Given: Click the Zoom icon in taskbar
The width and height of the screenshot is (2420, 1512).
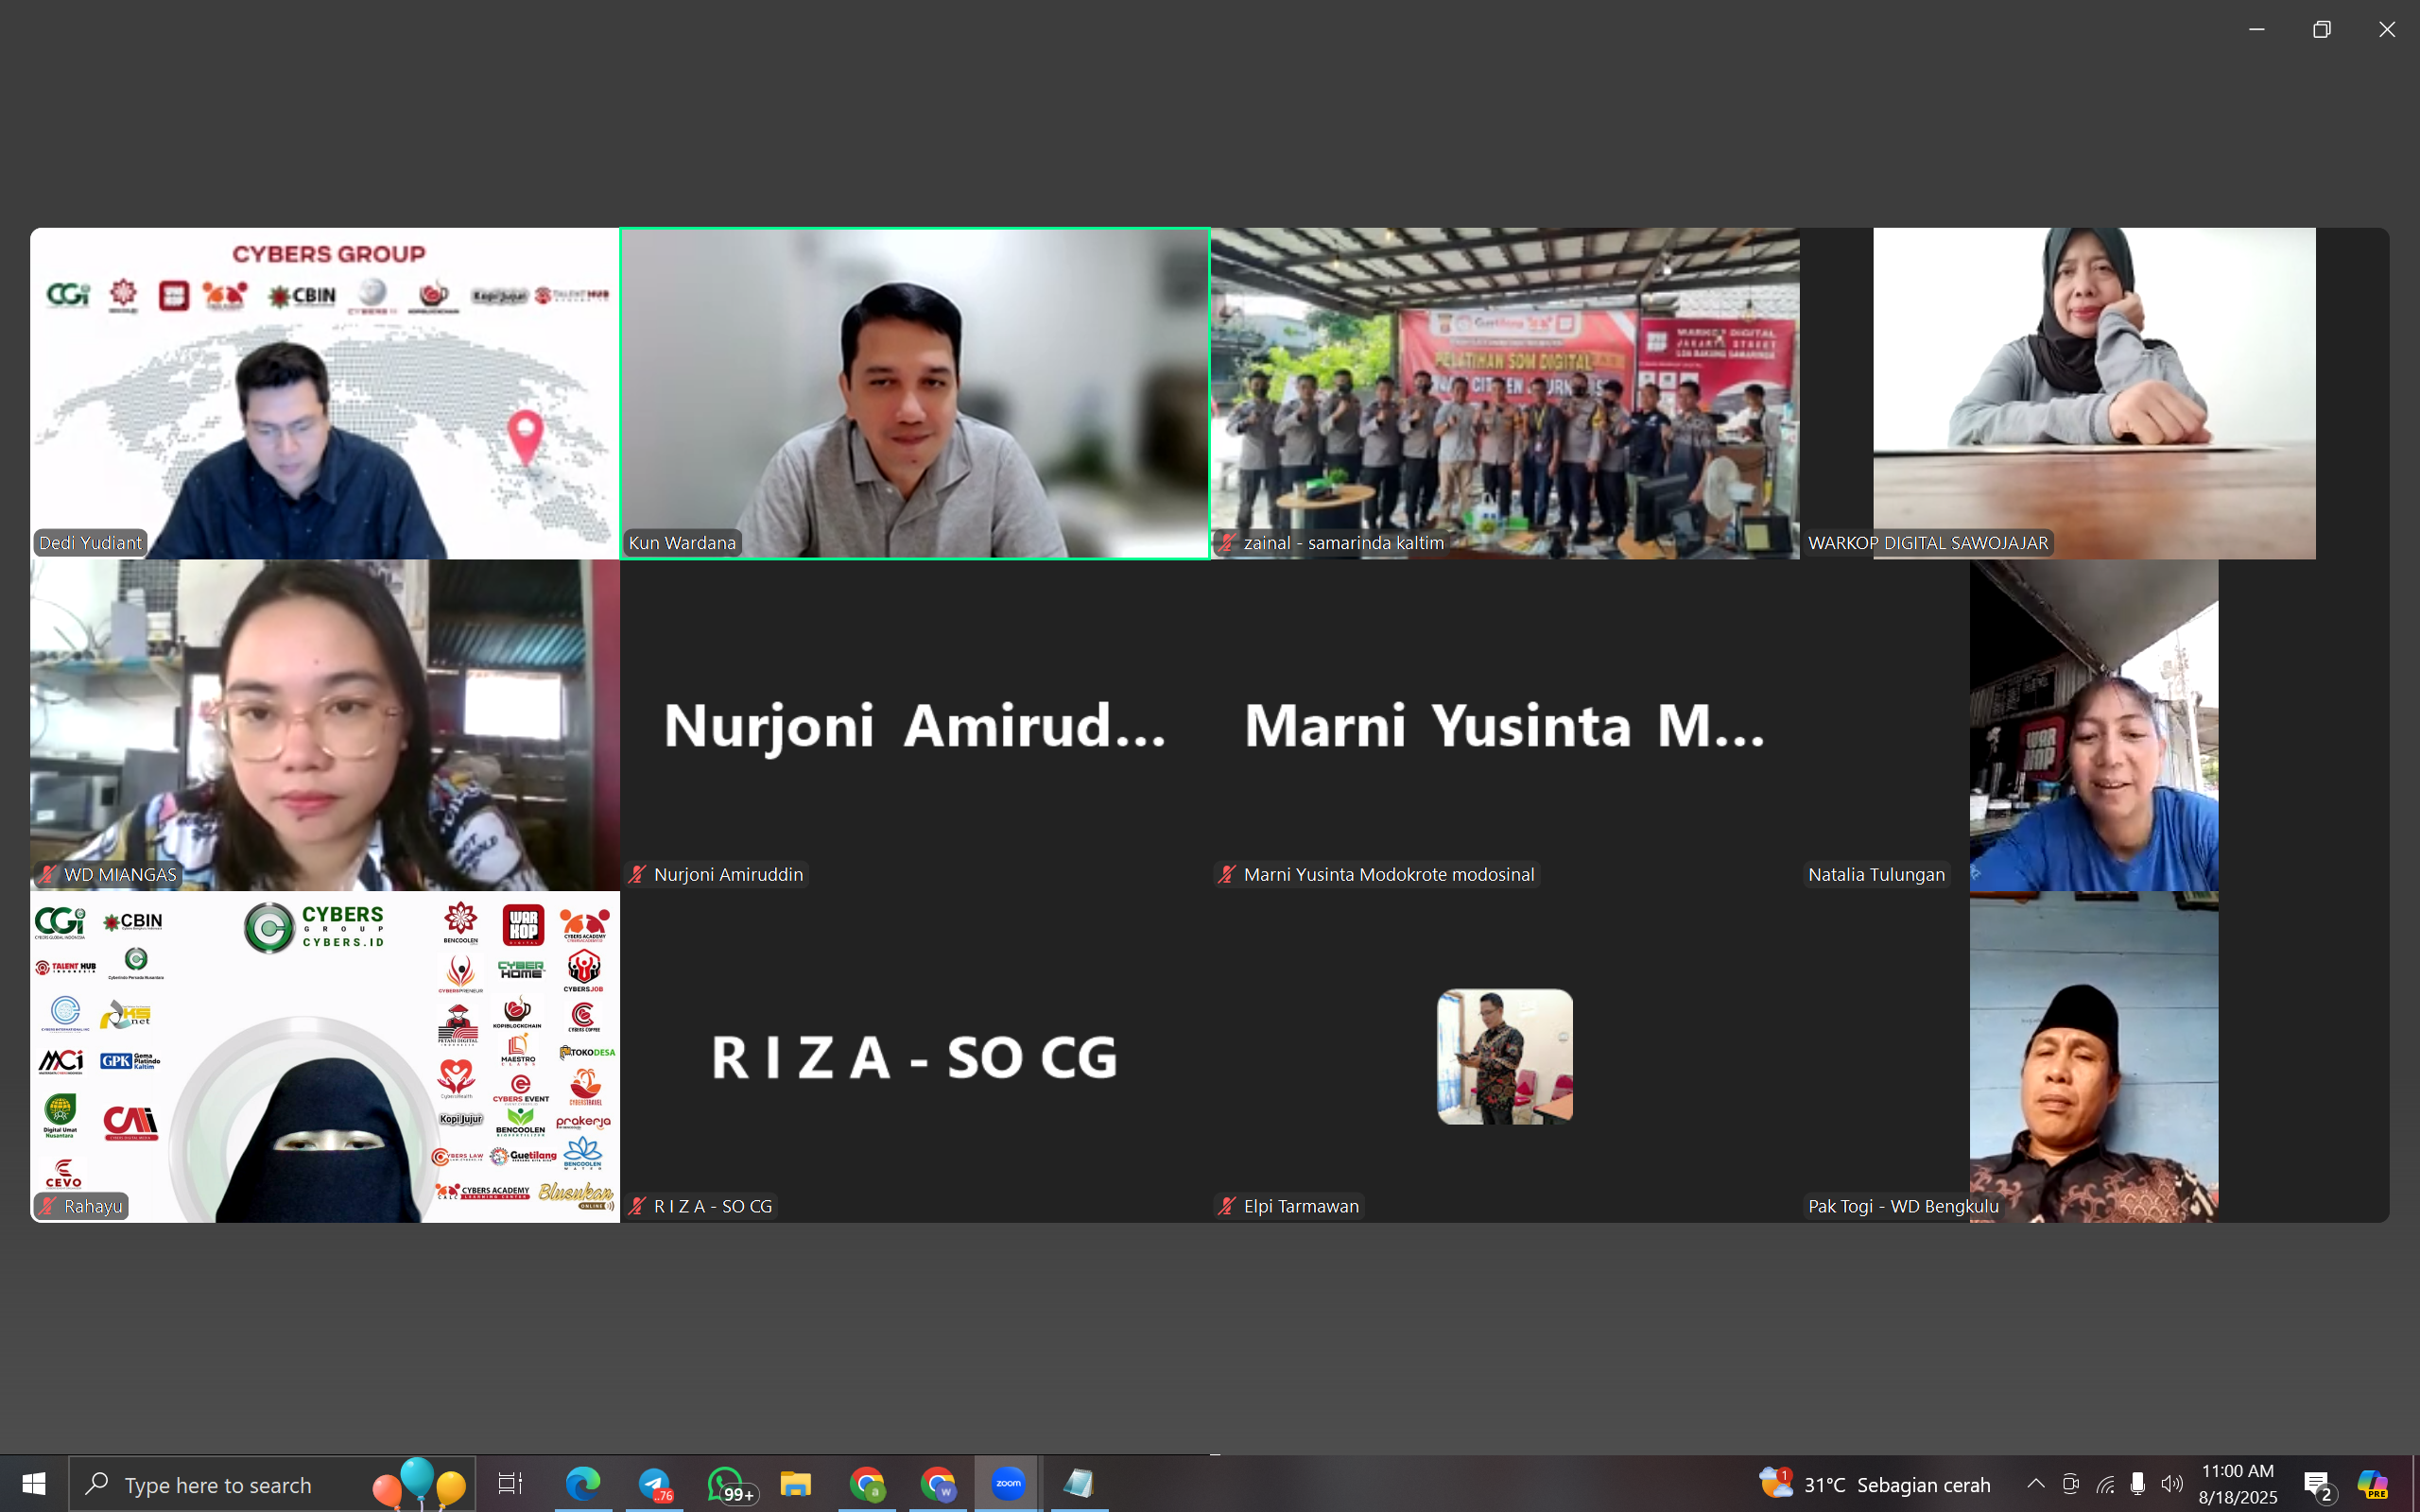Looking at the screenshot, I should click(x=1007, y=1484).
